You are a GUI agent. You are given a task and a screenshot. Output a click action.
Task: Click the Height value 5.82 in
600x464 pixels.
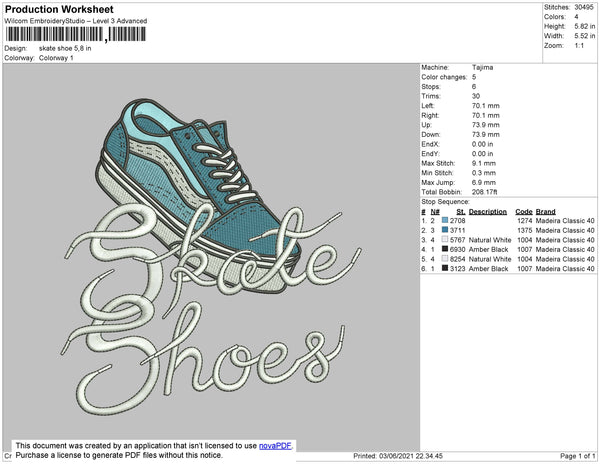(585, 26)
